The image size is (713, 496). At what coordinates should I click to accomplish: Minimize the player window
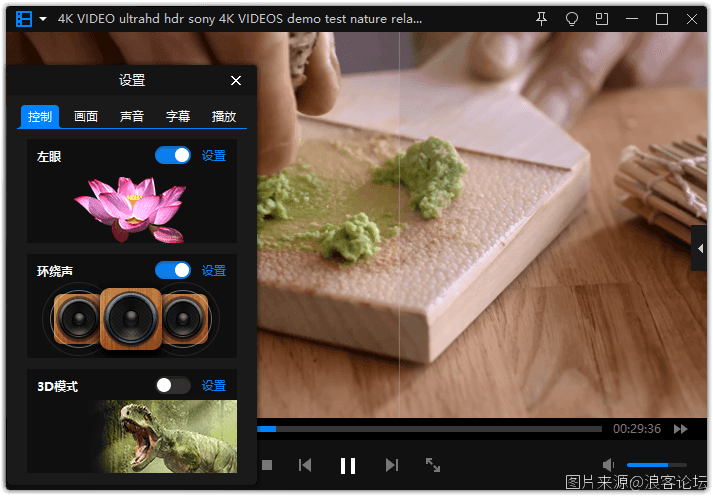(x=632, y=19)
